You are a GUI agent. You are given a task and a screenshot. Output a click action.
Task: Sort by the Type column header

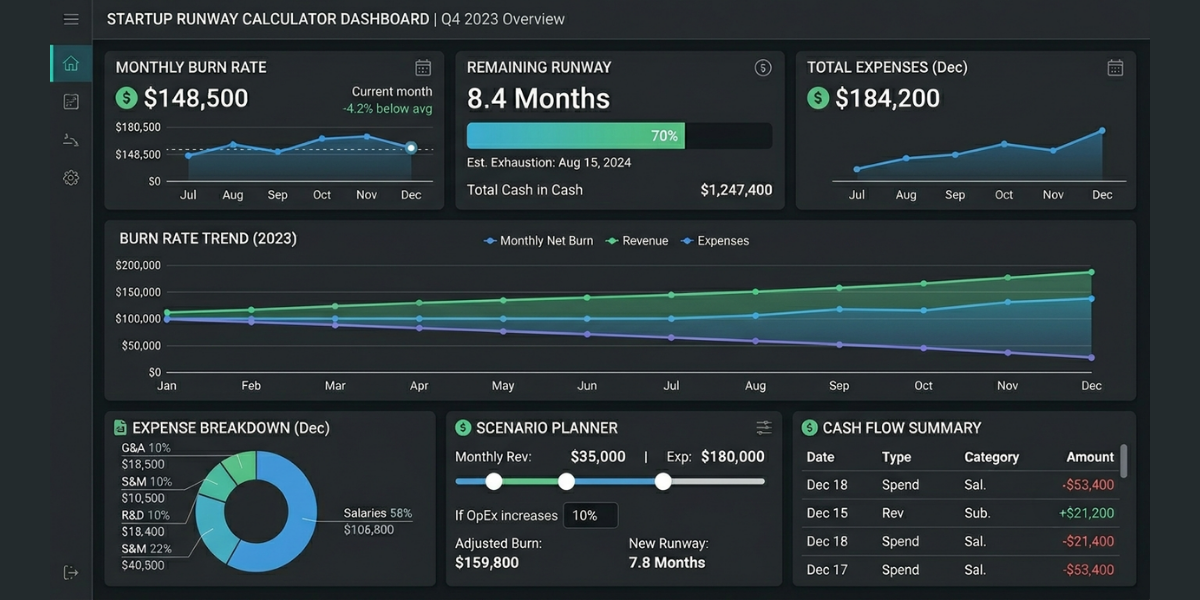896,457
